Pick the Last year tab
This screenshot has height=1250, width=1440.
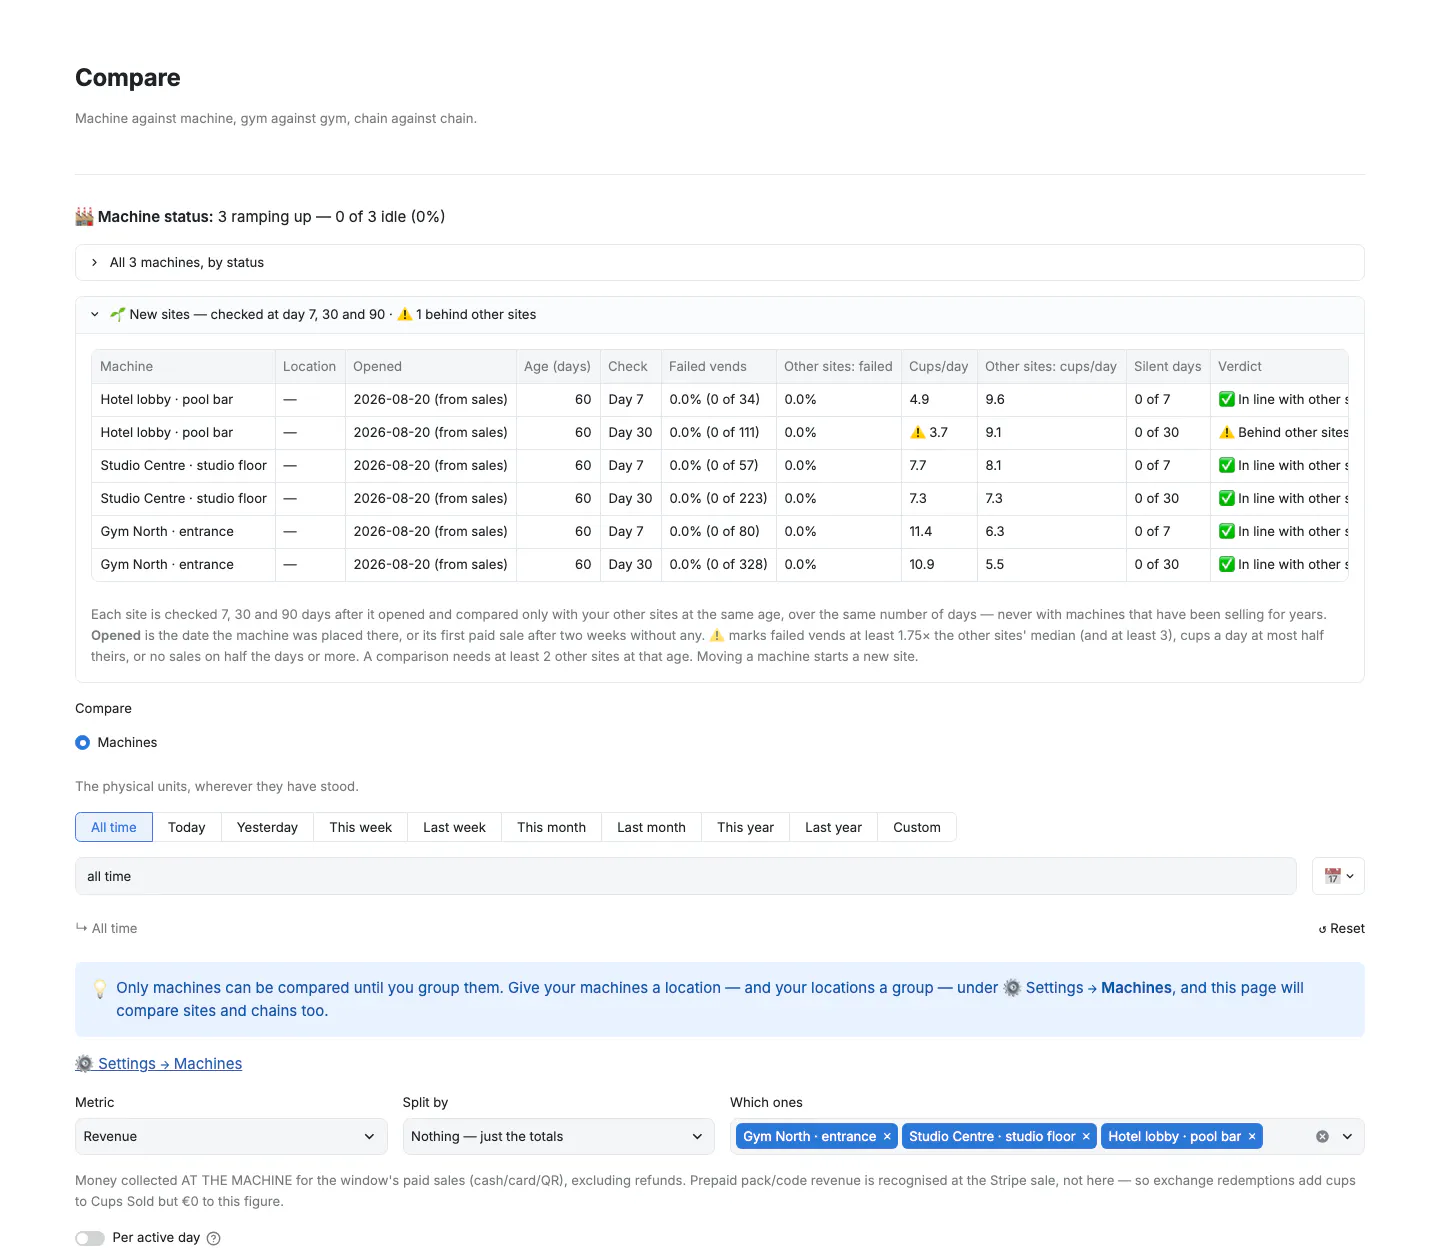pyautogui.click(x=834, y=827)
